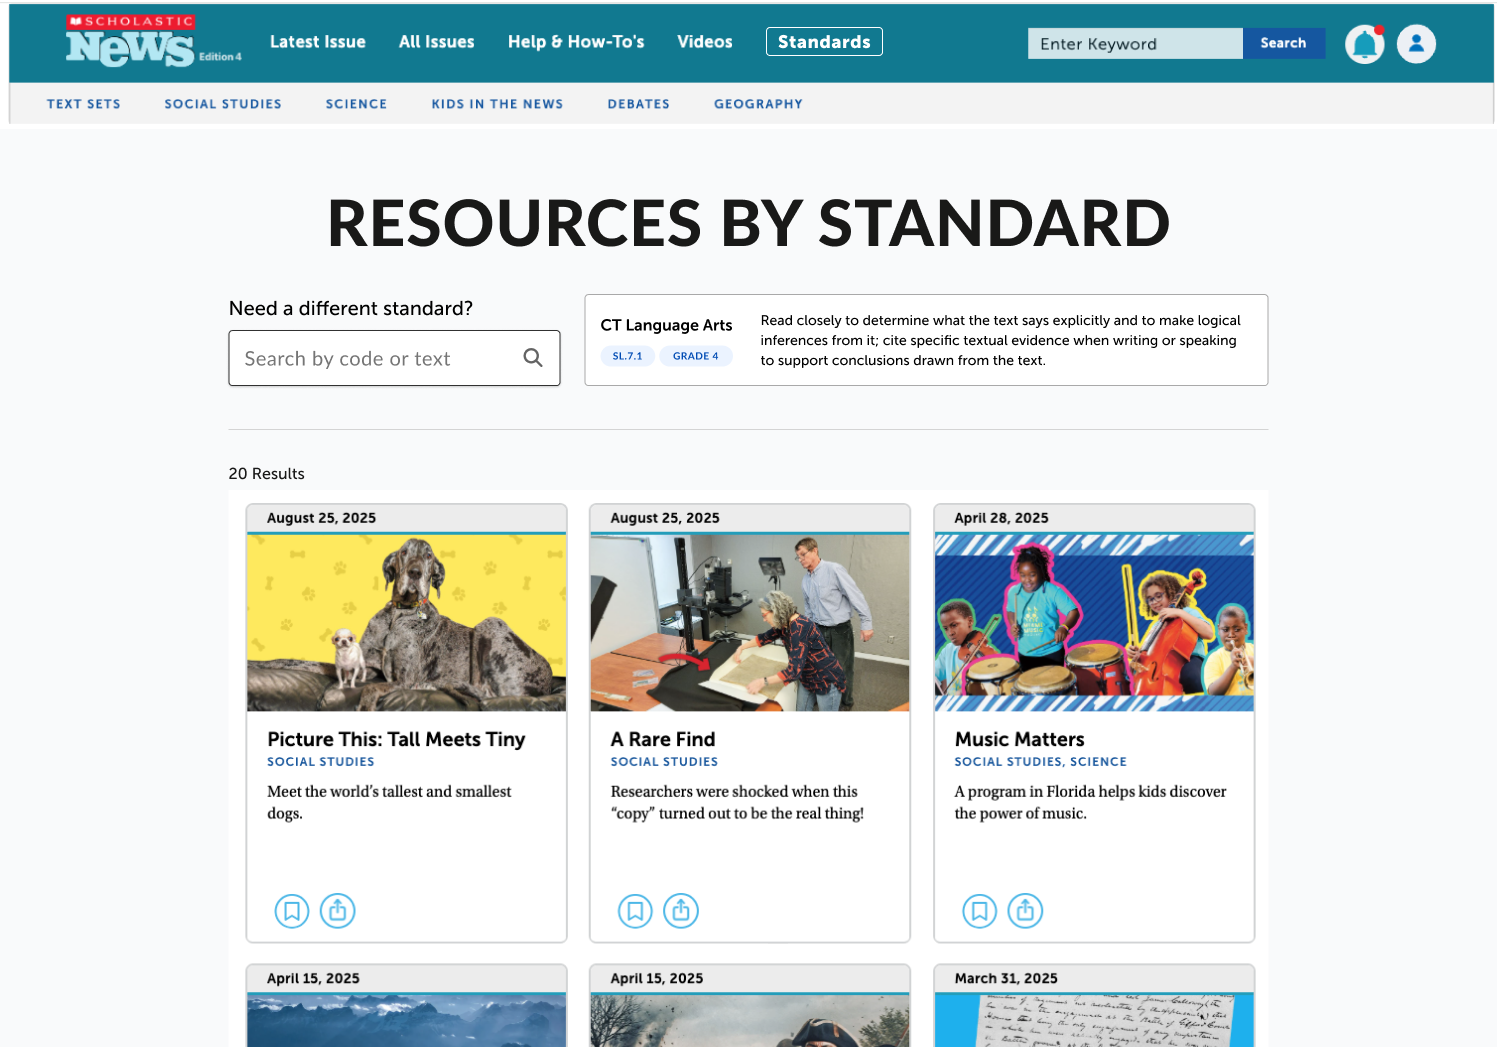Image resolution: width=1497 pixels, height=1047 pixels.
Task: Open Help & How-To's menu item
Action: 576,42
